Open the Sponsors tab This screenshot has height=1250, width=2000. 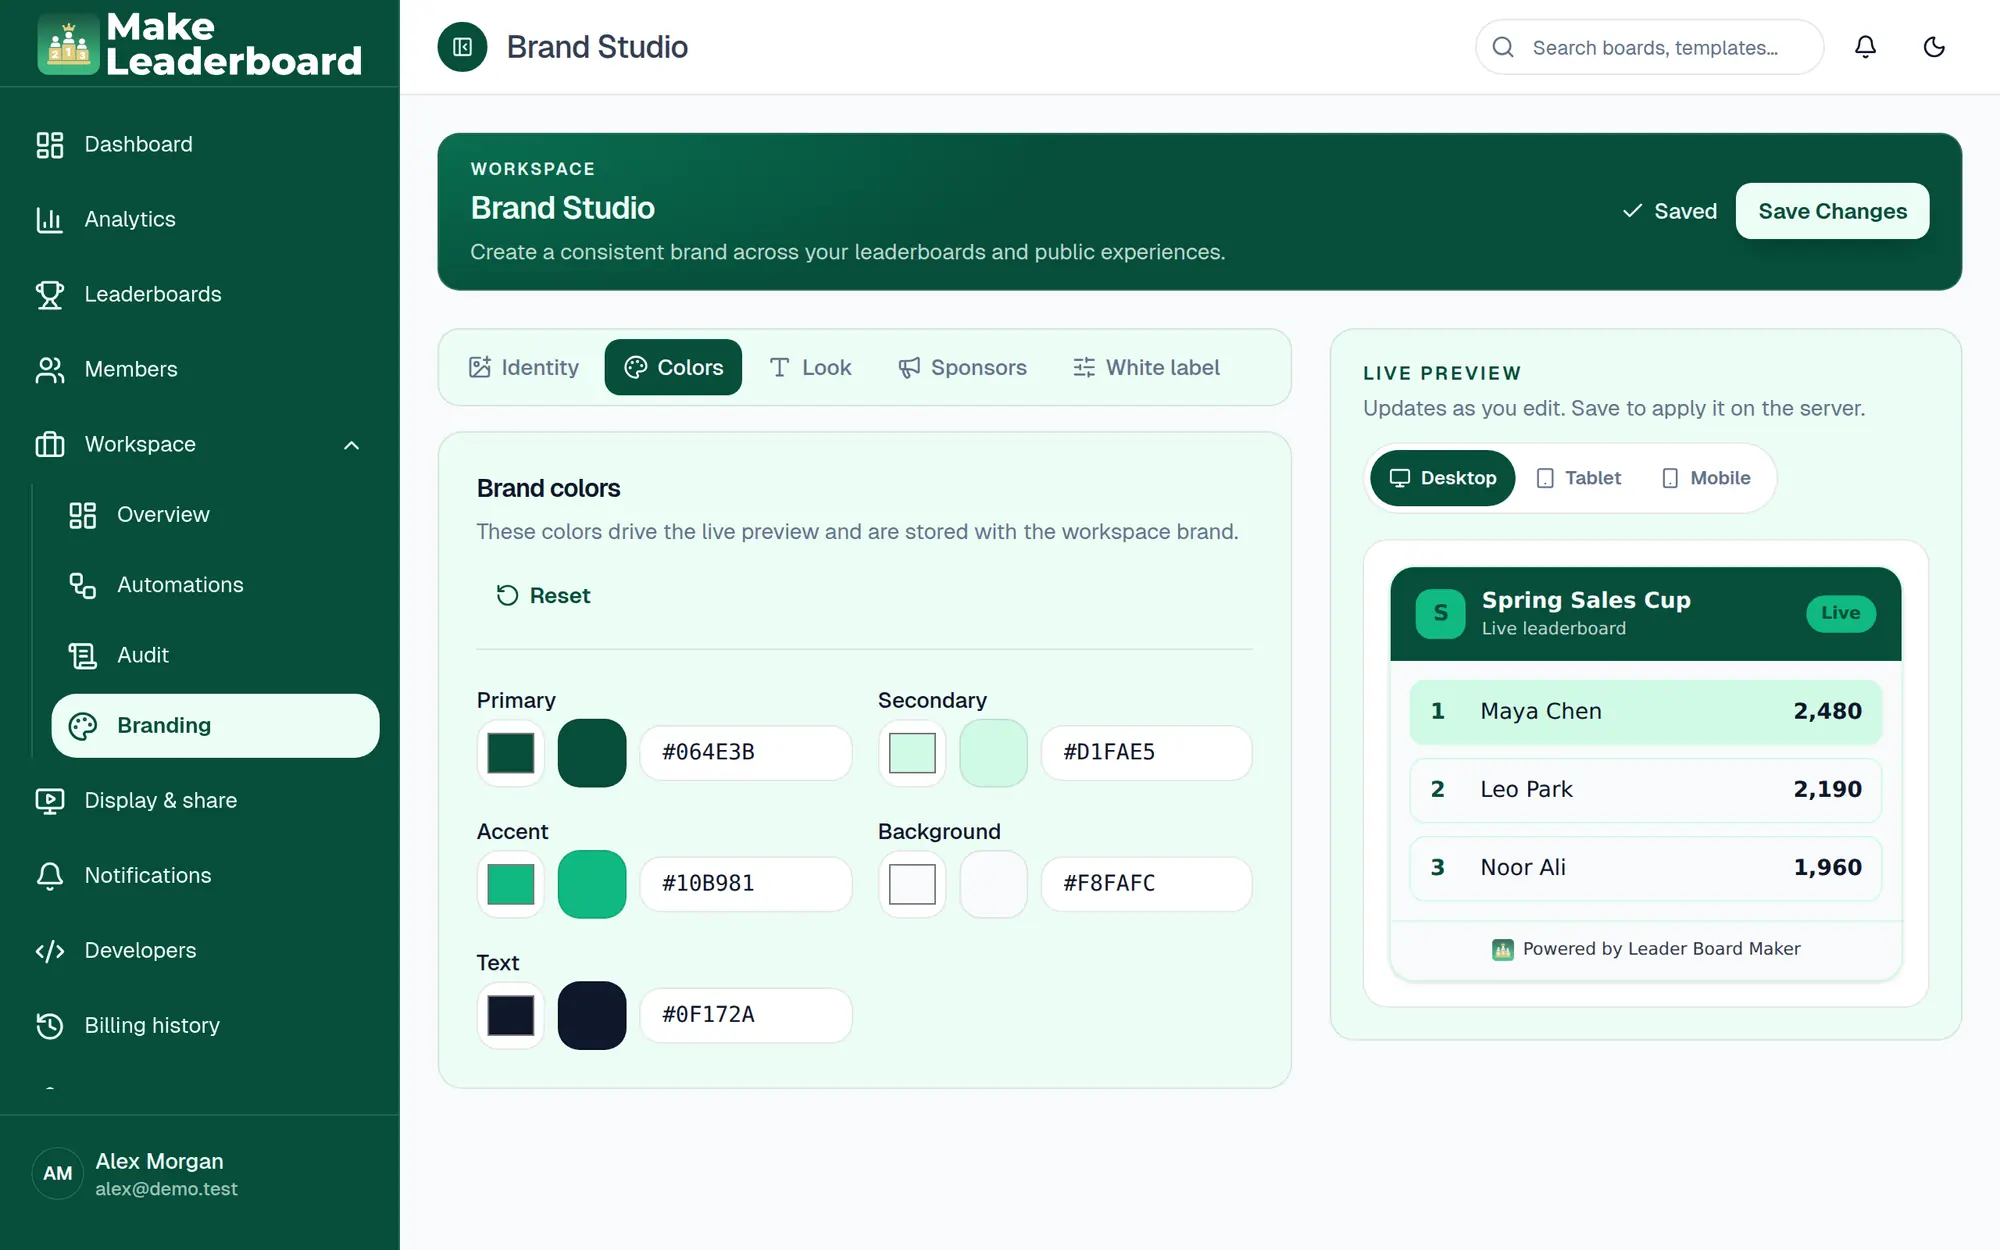(x=962, y=367)
